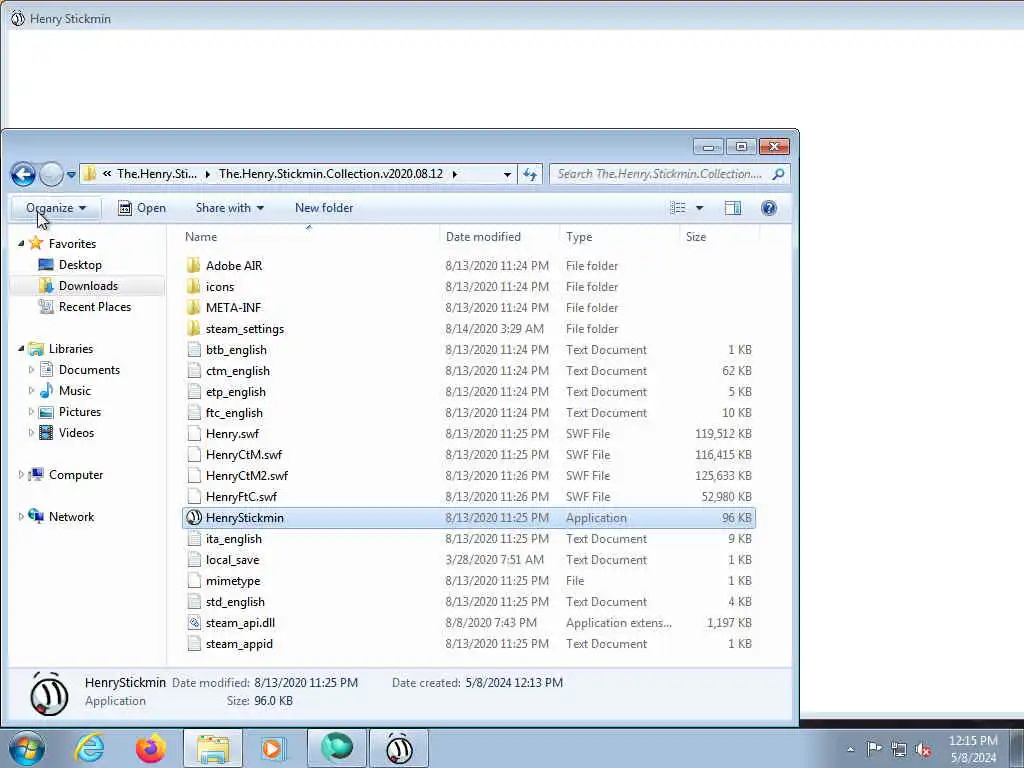This screenshot has height=768, width=1024.
Task: Click New folder button
Action: (x=324, y=208)
